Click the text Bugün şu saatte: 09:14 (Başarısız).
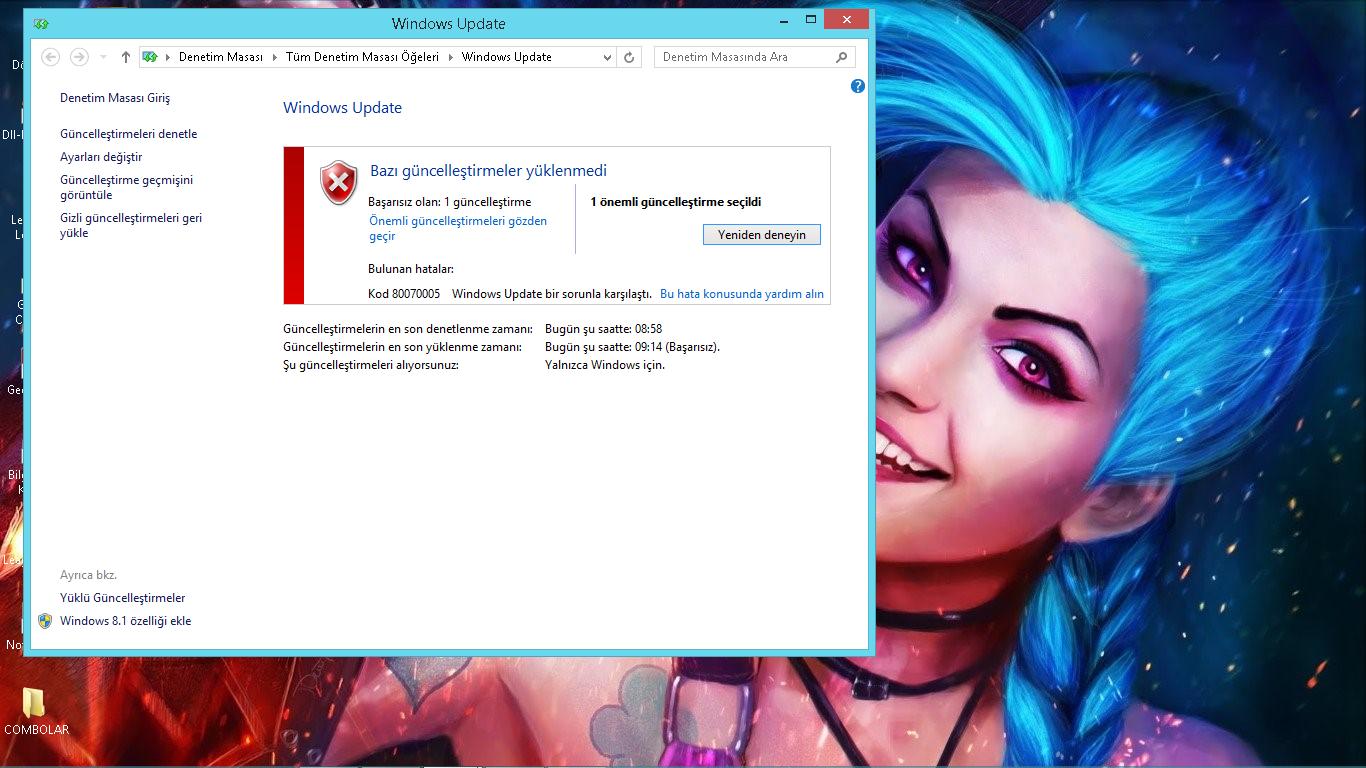Image resolution: width=1366 pixels, height=768 pixels. [633, 347]
